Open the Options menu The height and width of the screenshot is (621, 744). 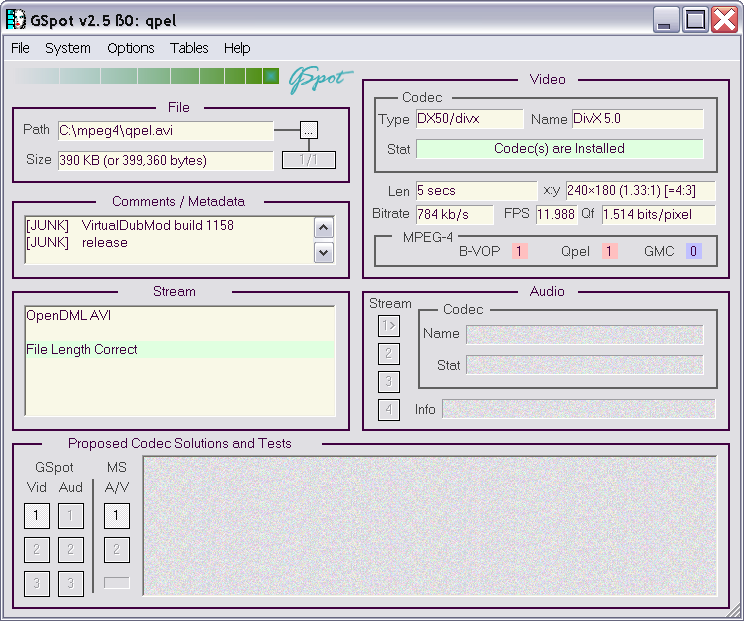(130, 48)
